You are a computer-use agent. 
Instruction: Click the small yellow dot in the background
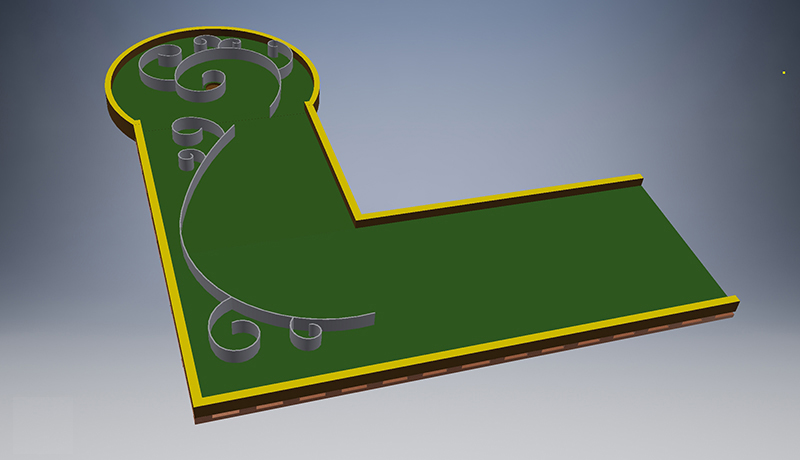click(x=784, y=72)
